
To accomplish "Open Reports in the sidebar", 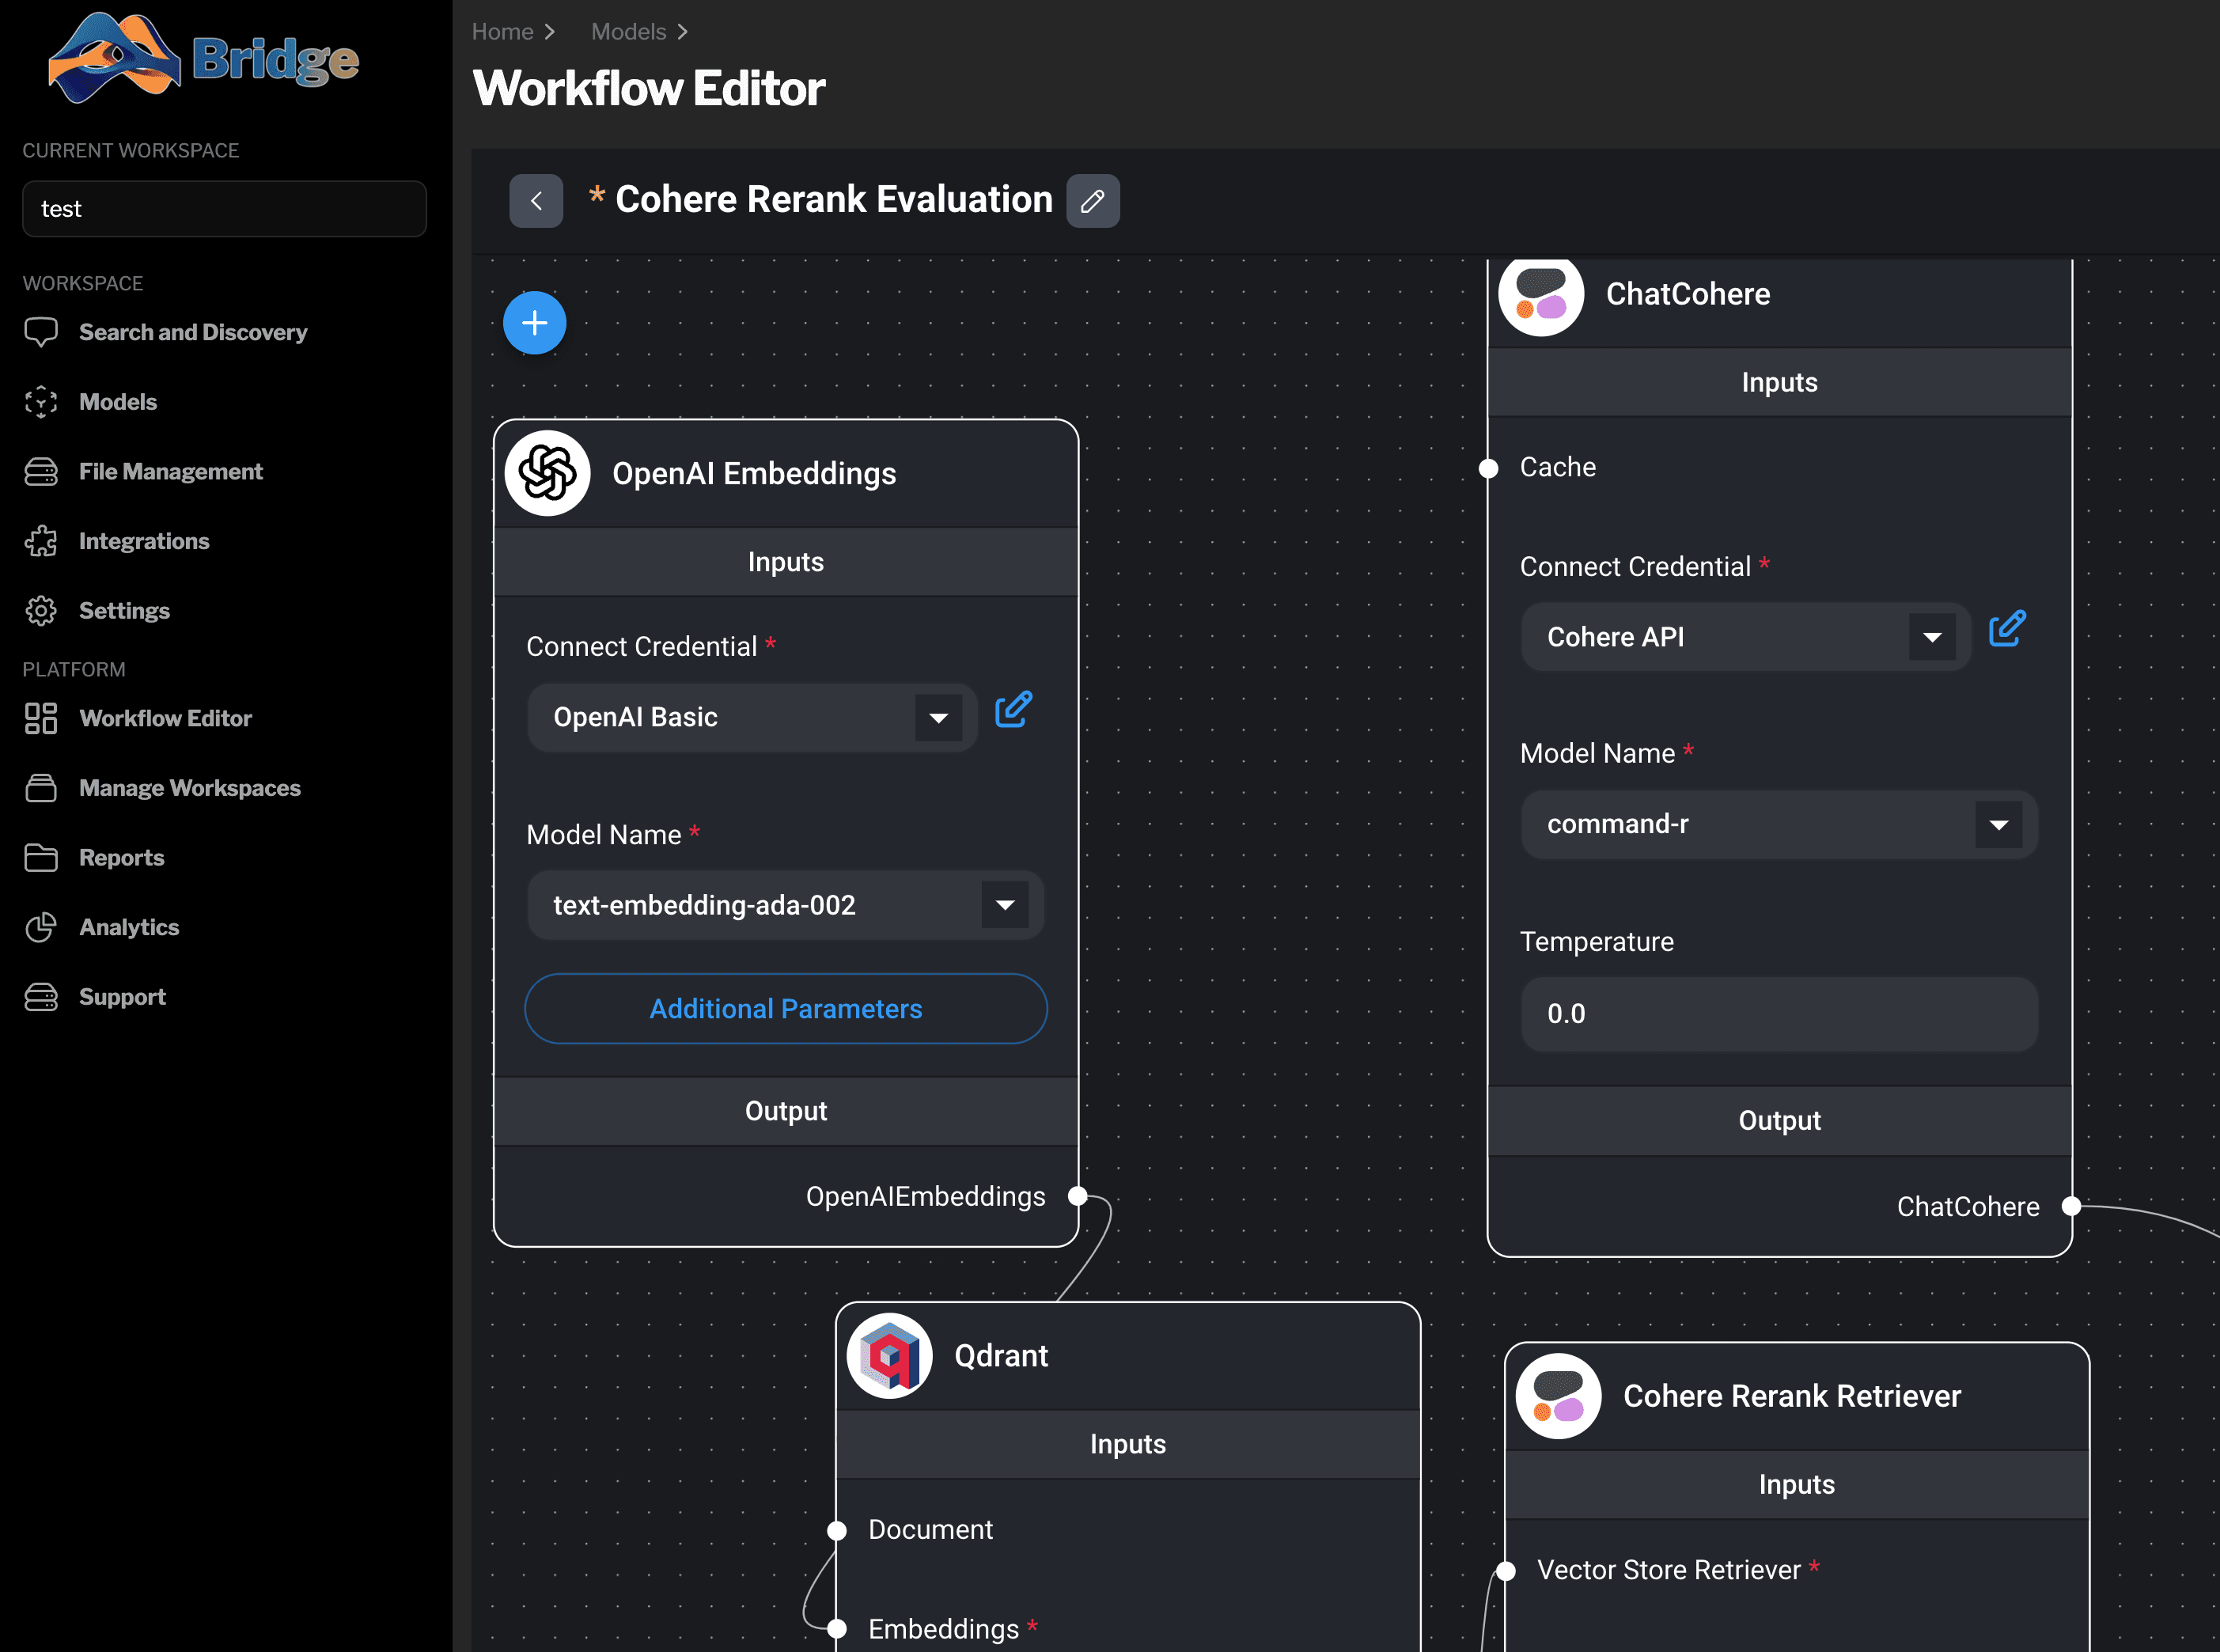I will [121, 857].
